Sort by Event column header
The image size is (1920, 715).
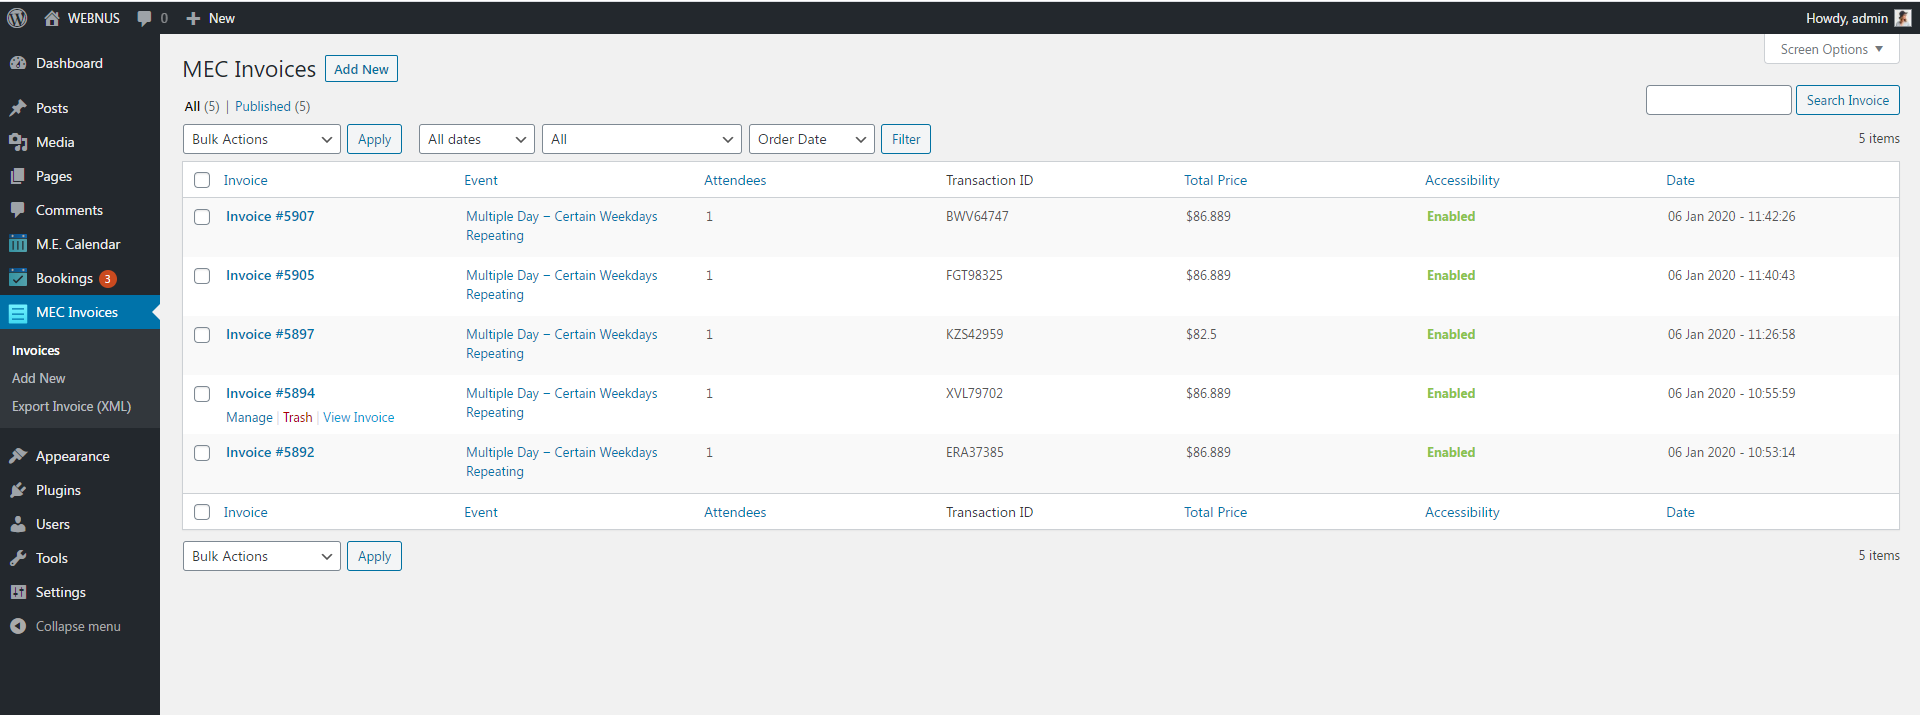[x=481, y=180]
